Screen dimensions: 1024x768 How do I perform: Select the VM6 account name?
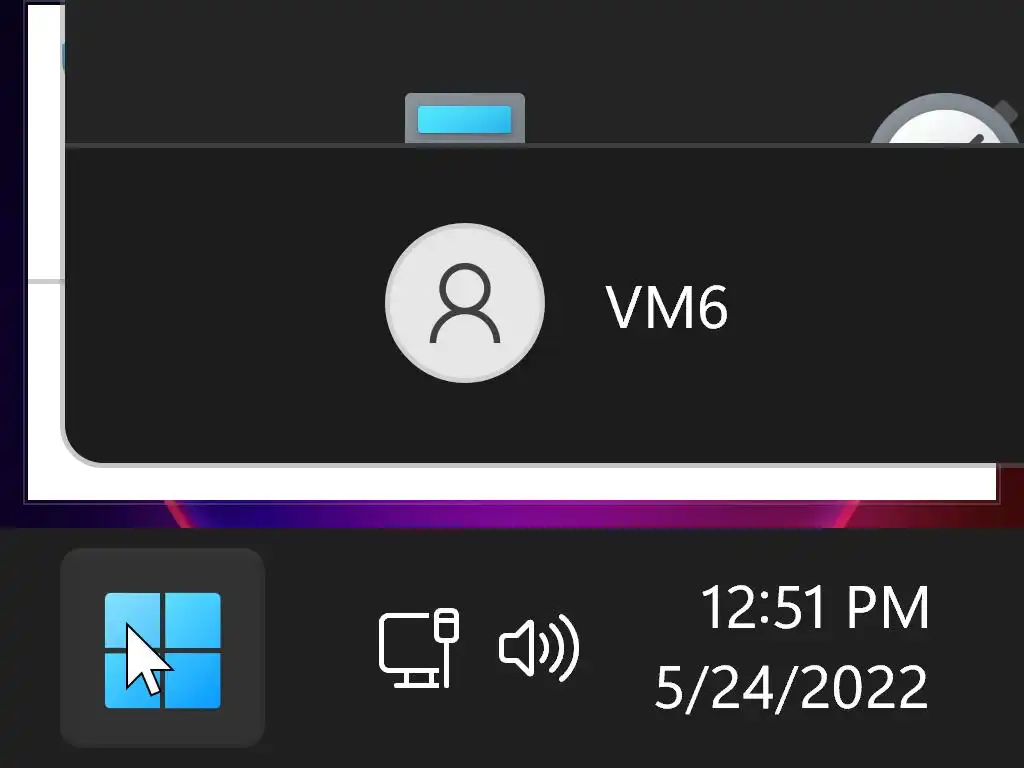pos(666,306)
